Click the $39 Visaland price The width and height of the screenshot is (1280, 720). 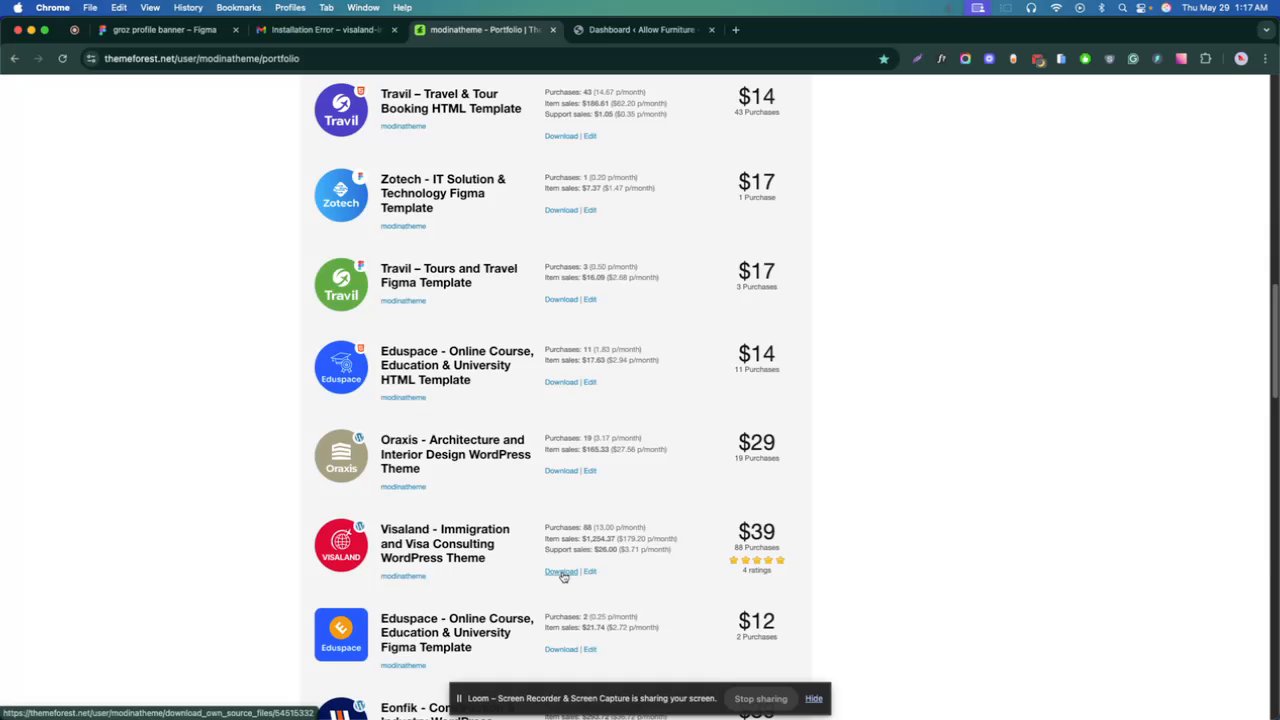tap(757, 532)
